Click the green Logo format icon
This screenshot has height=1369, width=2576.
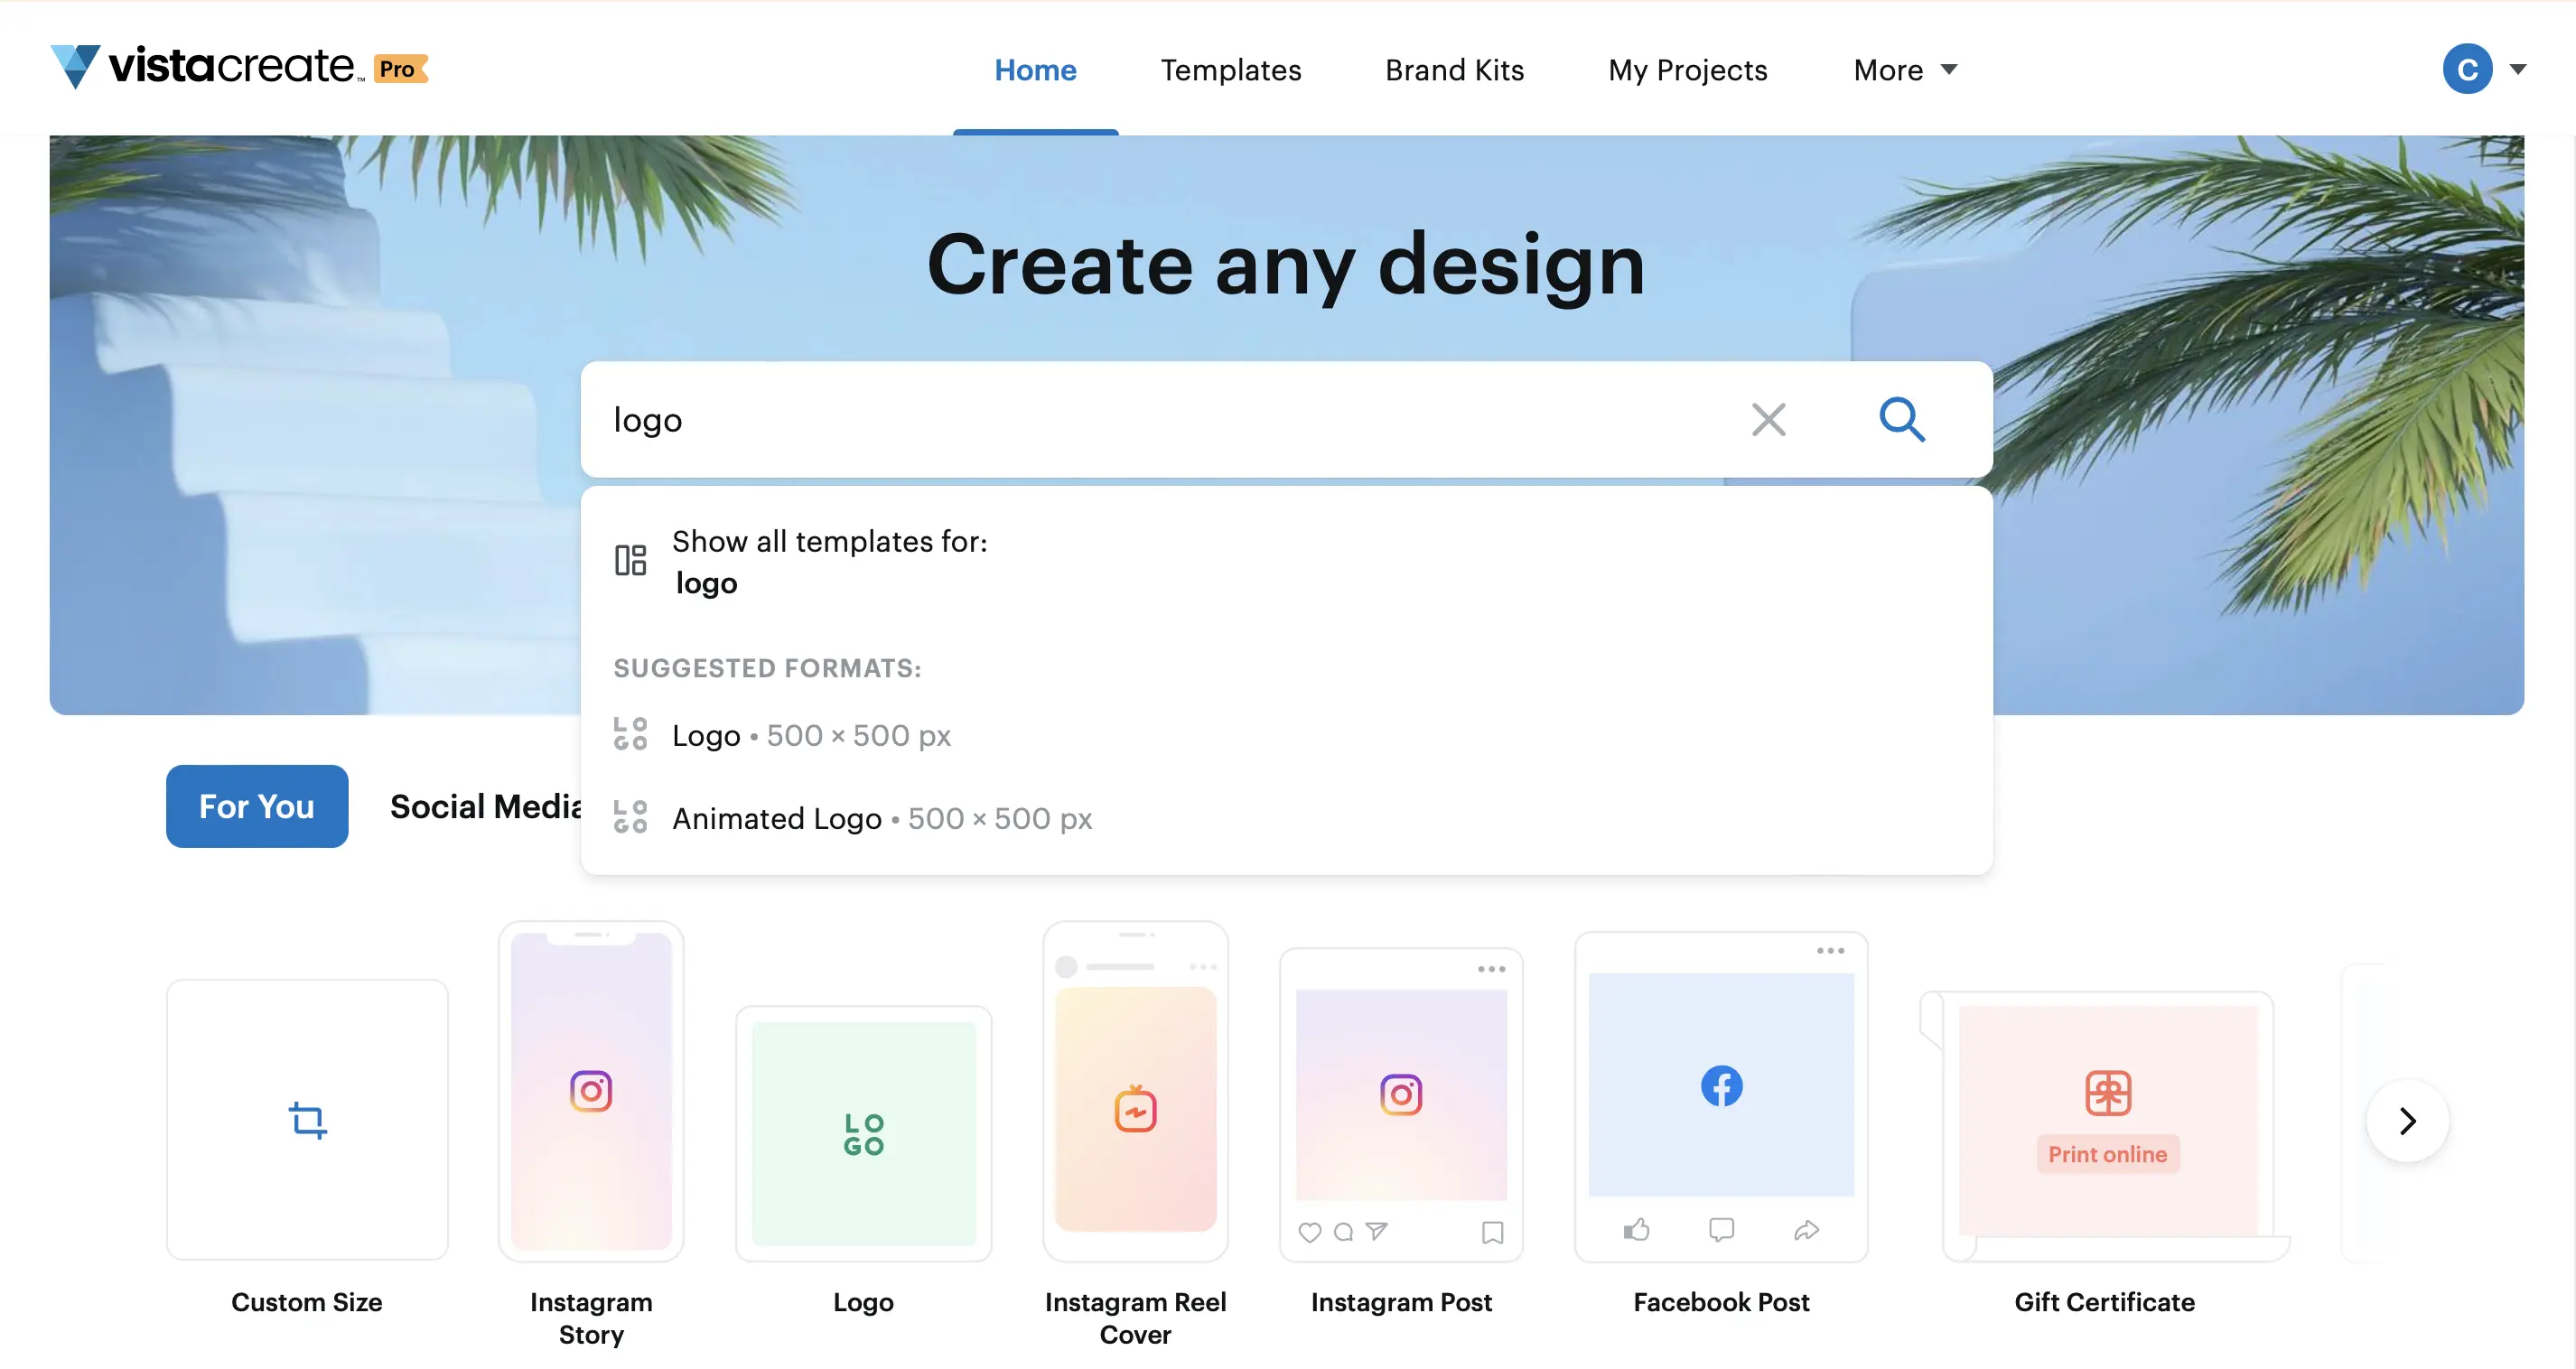863,1133
